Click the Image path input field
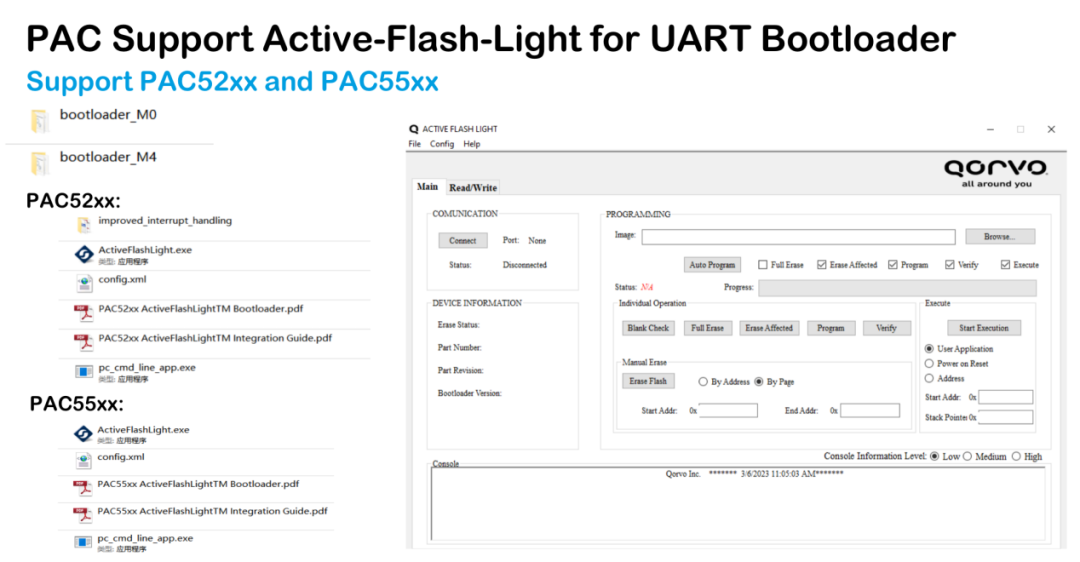 [x=798, y=237]
